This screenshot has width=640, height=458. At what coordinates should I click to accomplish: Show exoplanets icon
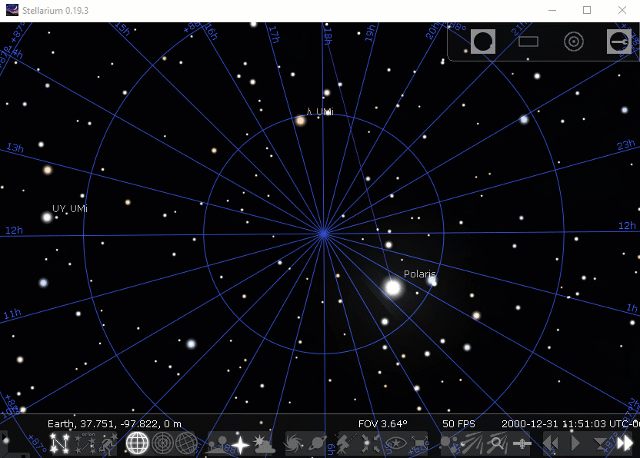tap(449, 443)
